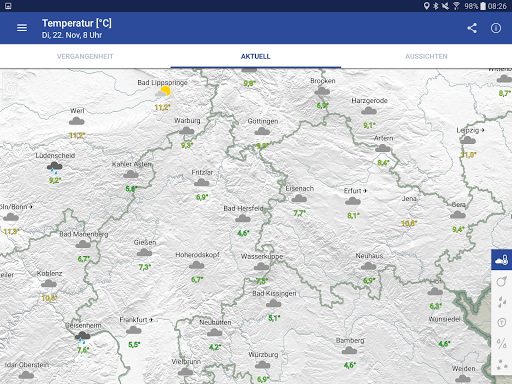The height and width of the screenshot is (384, 512).
Task: Tap the Geisenheim rain cloud icon
Action: tap(82, 337)
